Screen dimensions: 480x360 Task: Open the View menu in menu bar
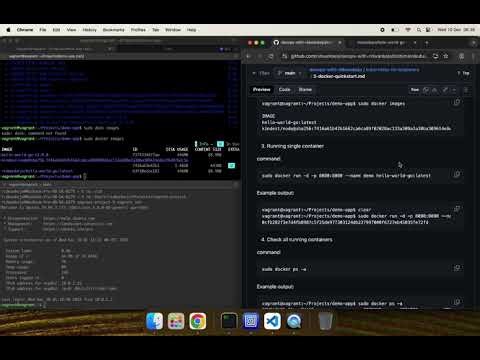pyautogui.click(x=71, y=30)
